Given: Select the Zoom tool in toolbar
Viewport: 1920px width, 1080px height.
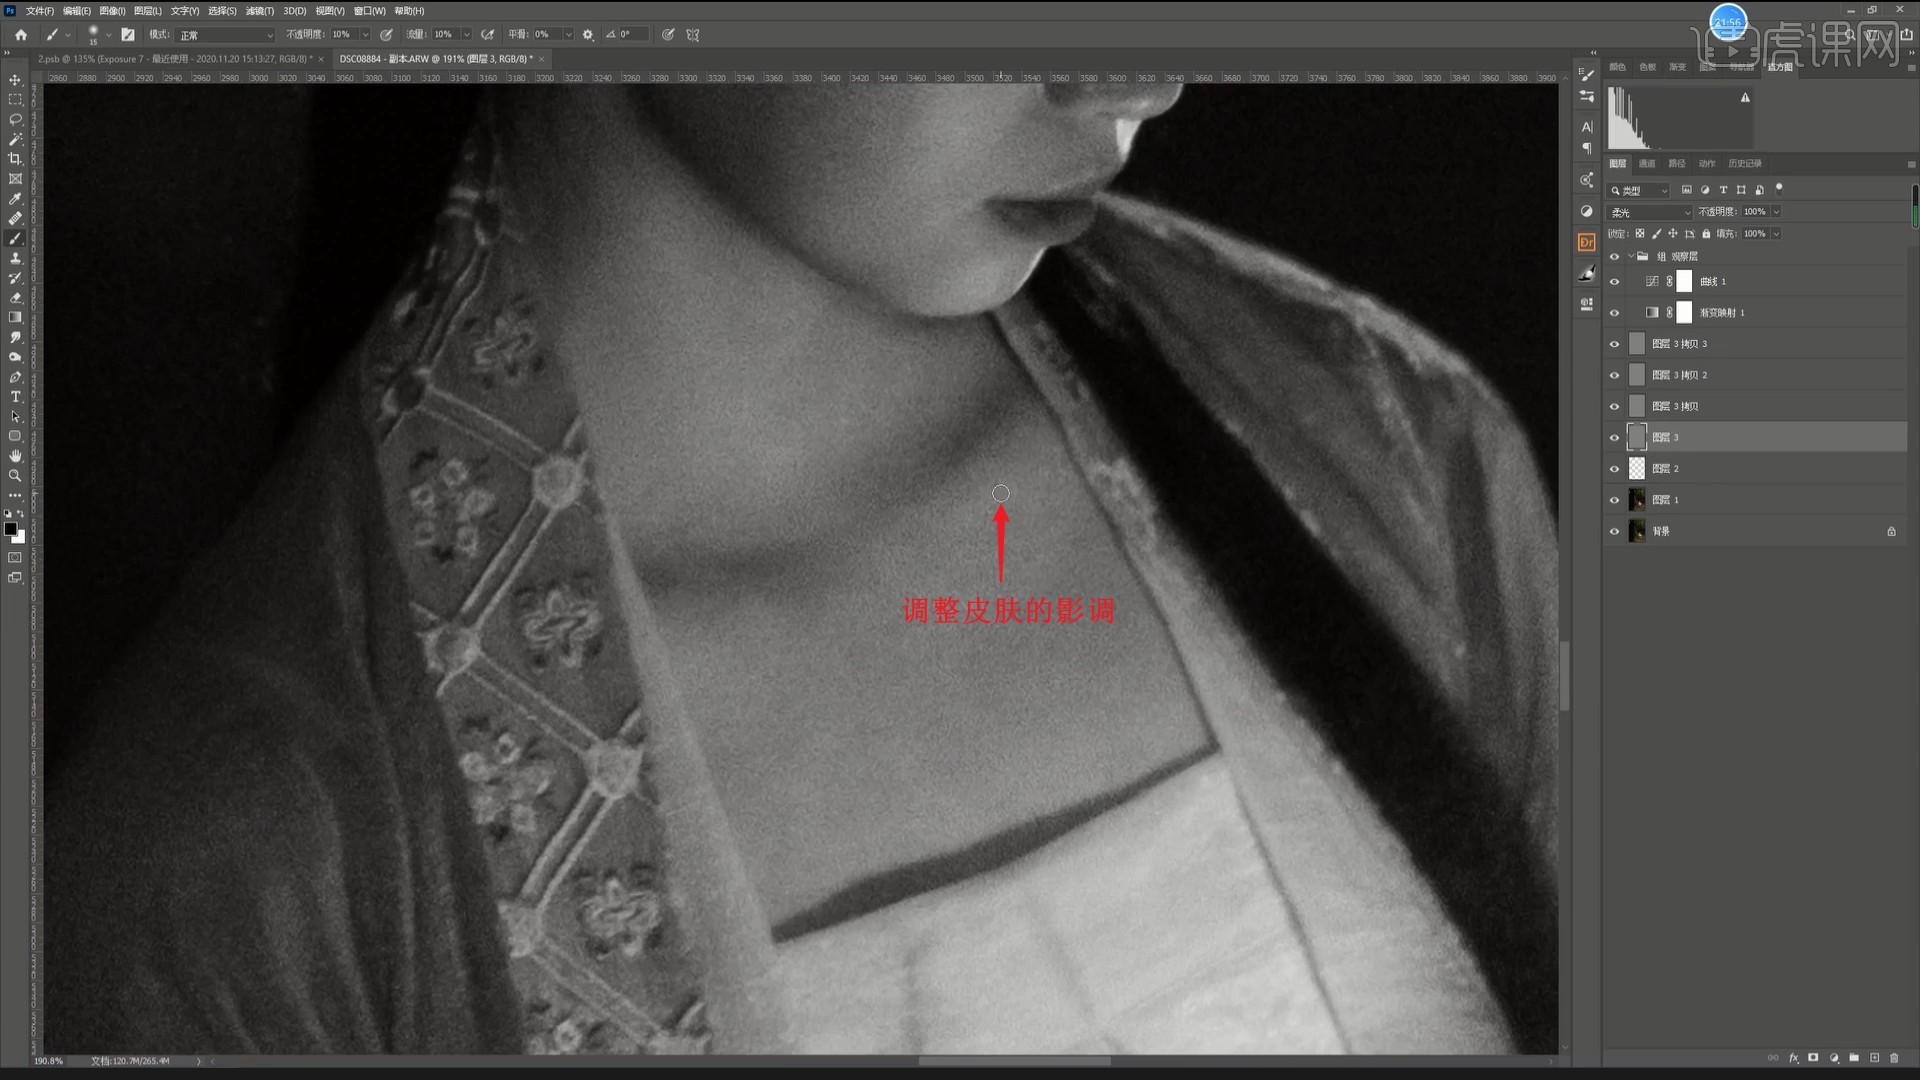Looking at the screenshot, I should tap(15, 476).
